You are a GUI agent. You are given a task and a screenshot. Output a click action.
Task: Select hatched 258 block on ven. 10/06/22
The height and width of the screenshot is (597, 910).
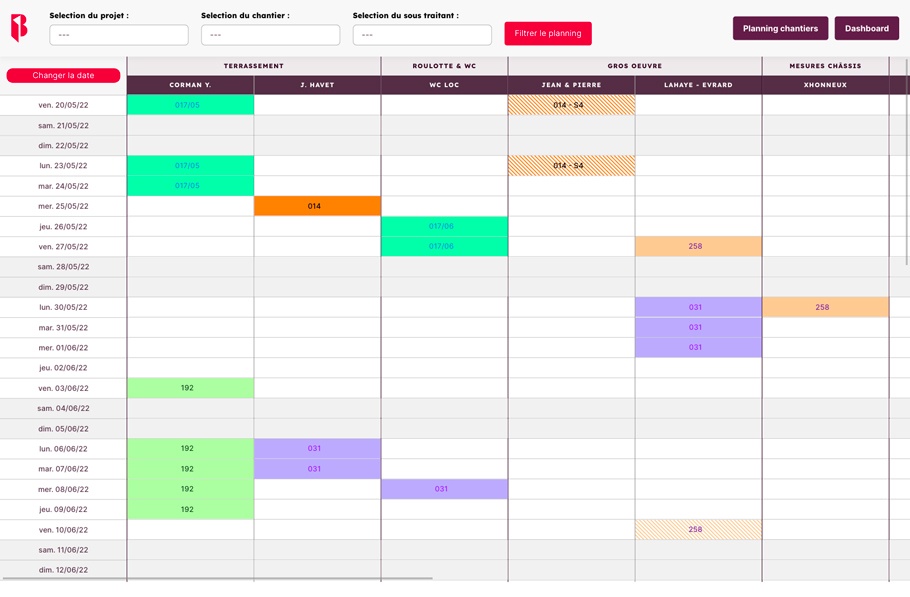click(x=698, y=529)
